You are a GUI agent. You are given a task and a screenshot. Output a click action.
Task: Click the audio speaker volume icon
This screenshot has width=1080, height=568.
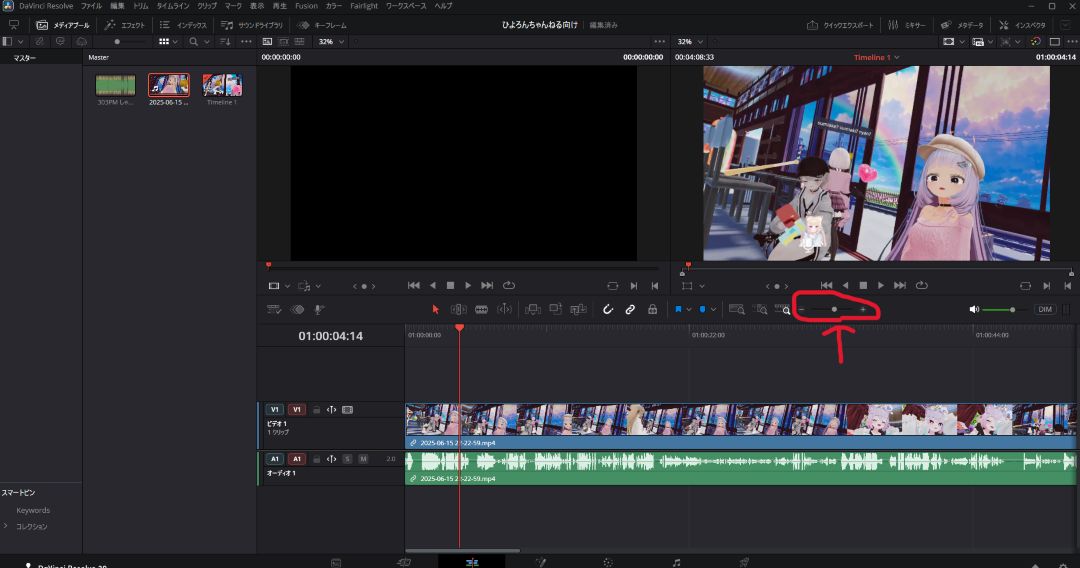pos(974,310)
